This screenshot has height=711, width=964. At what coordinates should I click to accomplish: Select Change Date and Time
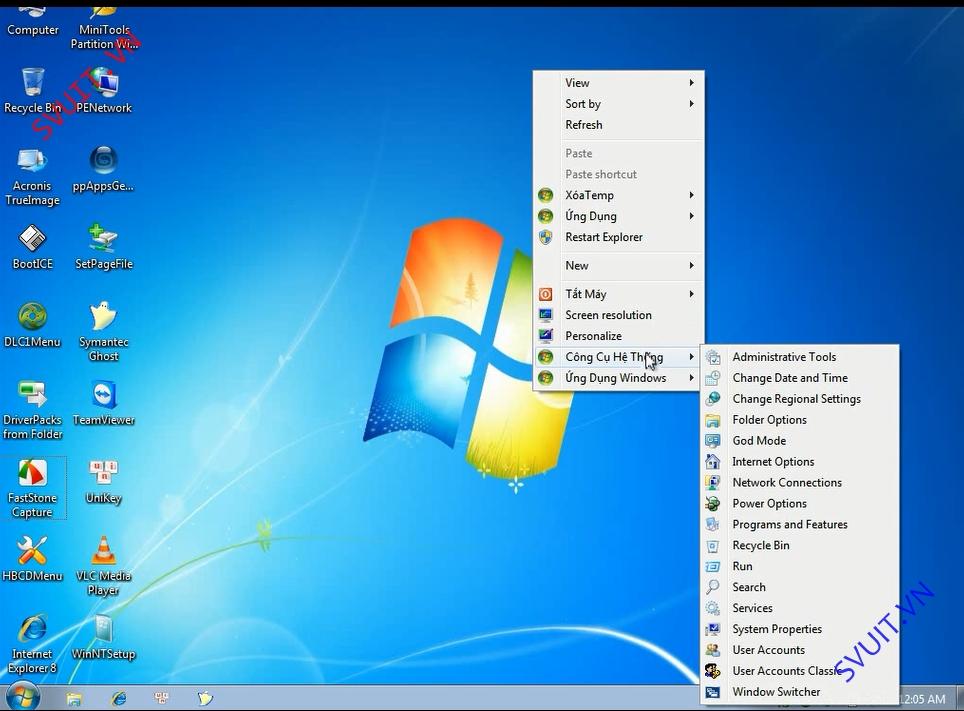tap(800, 378)
